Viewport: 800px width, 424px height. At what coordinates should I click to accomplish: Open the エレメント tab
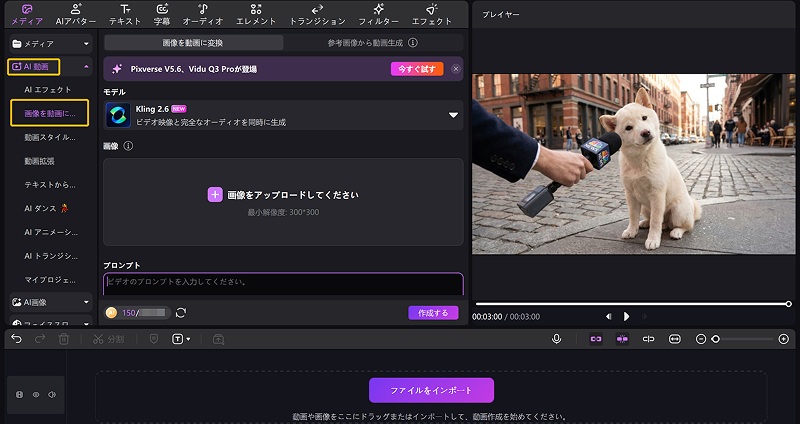tap(256, 15)
